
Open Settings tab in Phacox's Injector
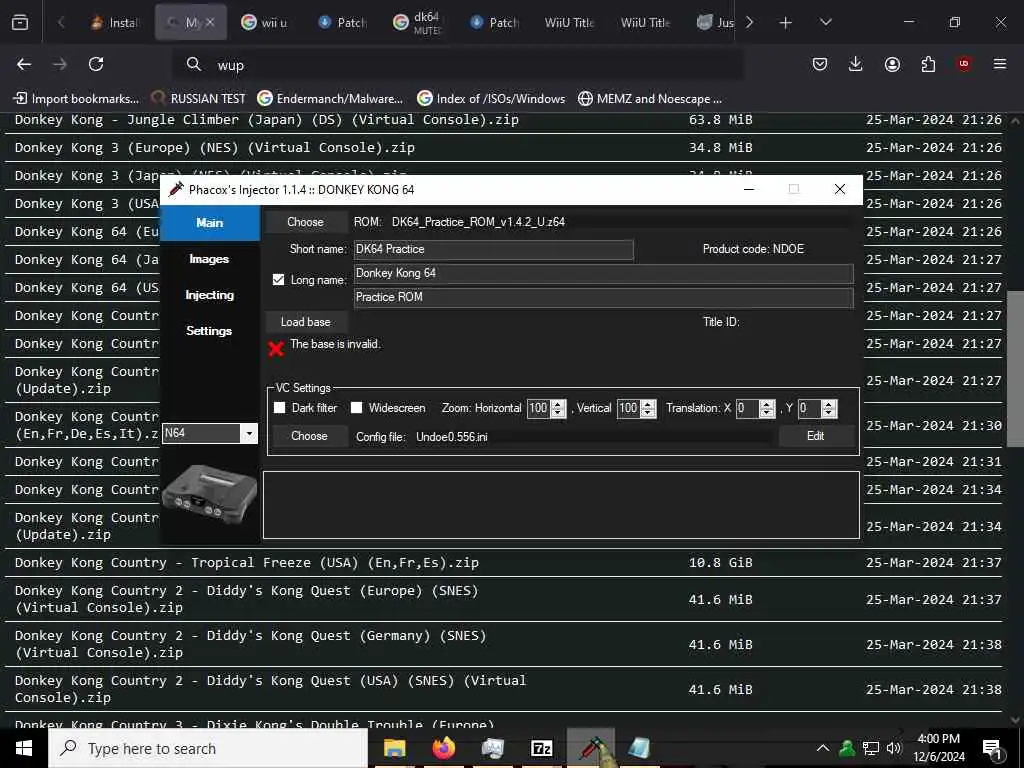[209, 331]
